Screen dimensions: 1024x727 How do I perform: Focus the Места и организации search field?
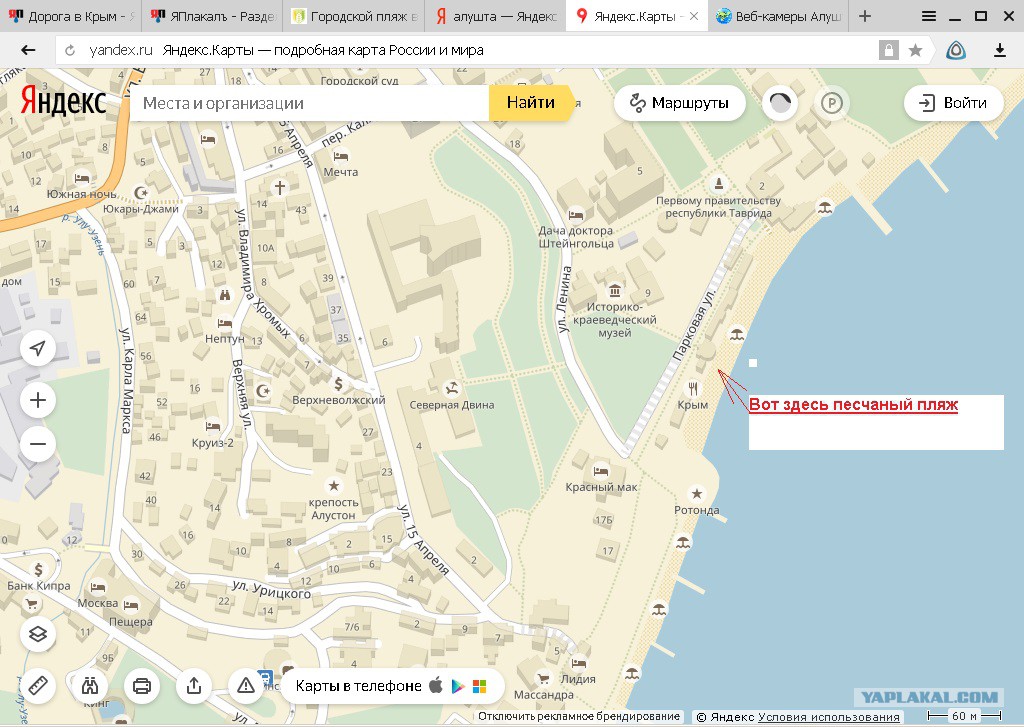click(x=310, y=103)
